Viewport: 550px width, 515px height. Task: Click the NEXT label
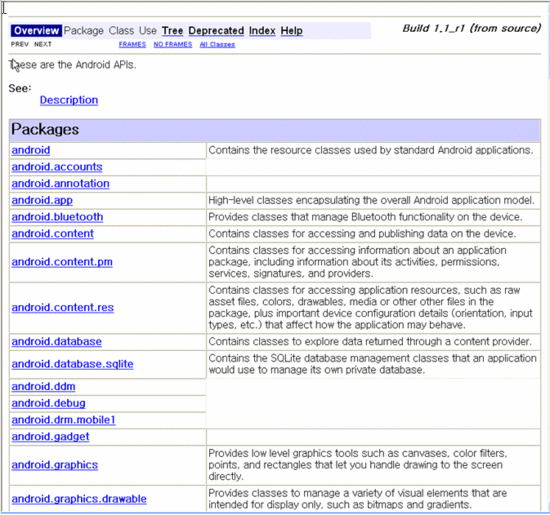pos(43,44)
